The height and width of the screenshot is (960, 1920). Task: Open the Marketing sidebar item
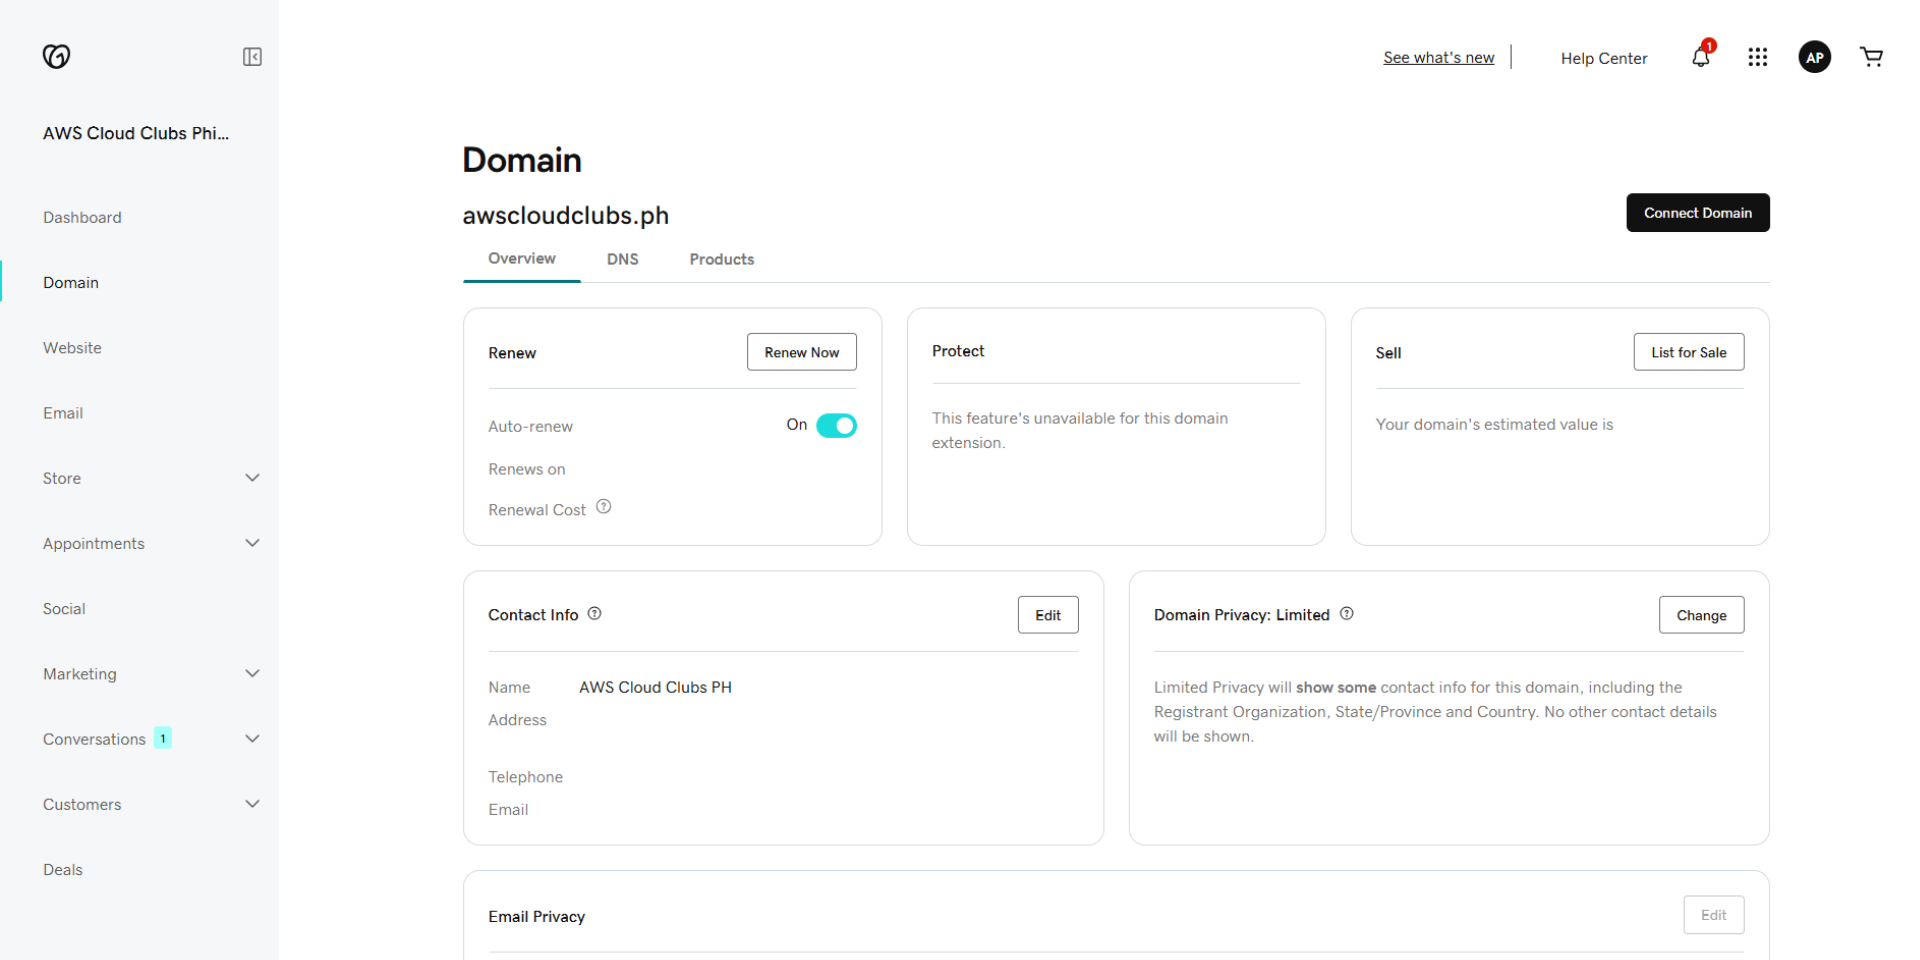[80, 674]
